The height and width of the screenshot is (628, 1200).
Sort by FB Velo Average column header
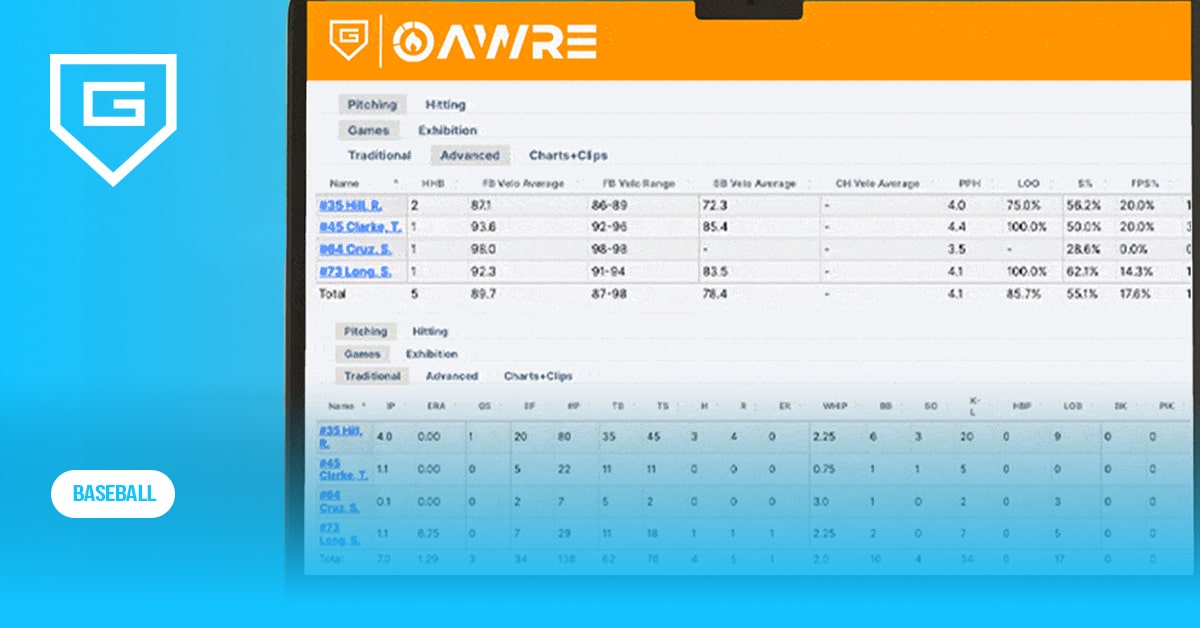tap(523, 184)
